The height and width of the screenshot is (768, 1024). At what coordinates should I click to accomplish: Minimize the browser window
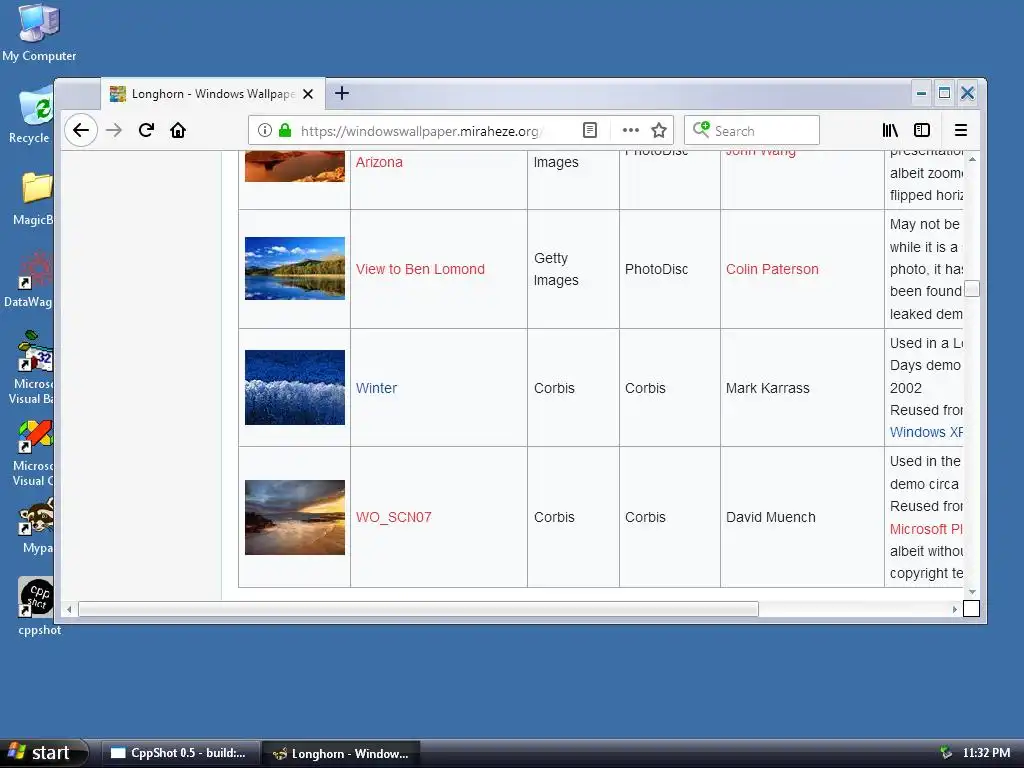921,93
